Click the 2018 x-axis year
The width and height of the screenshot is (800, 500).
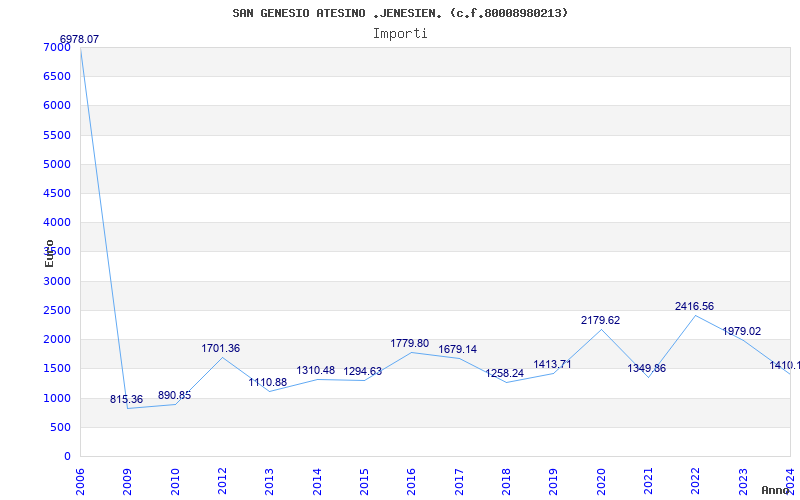pyautogui.click(x=506, y=481)
